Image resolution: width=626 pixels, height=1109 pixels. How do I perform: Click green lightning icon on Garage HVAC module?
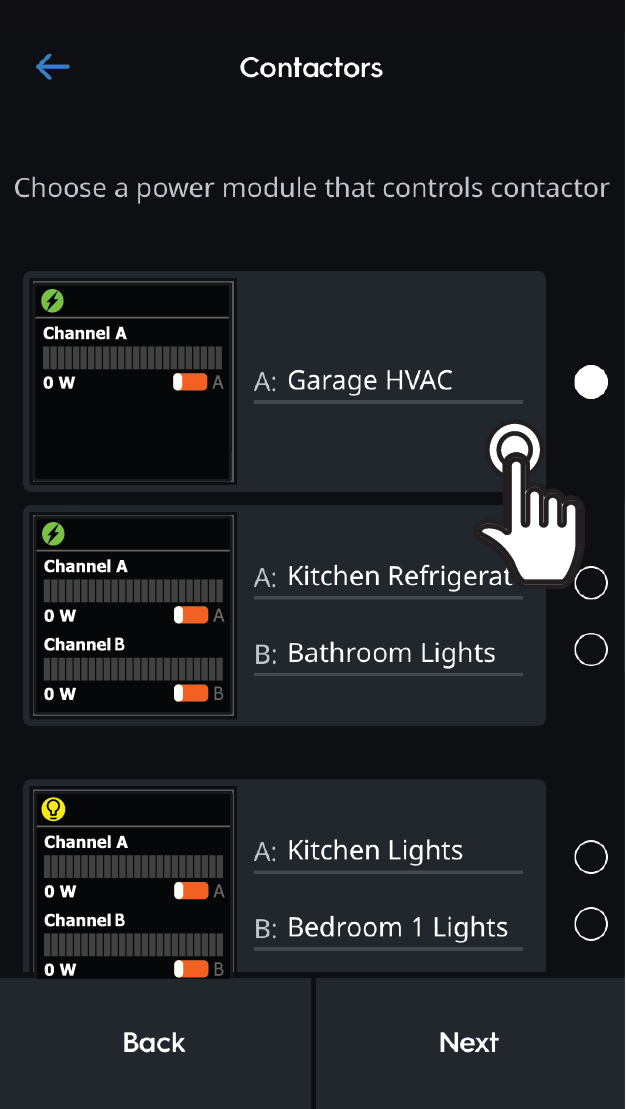click(53, 299)
